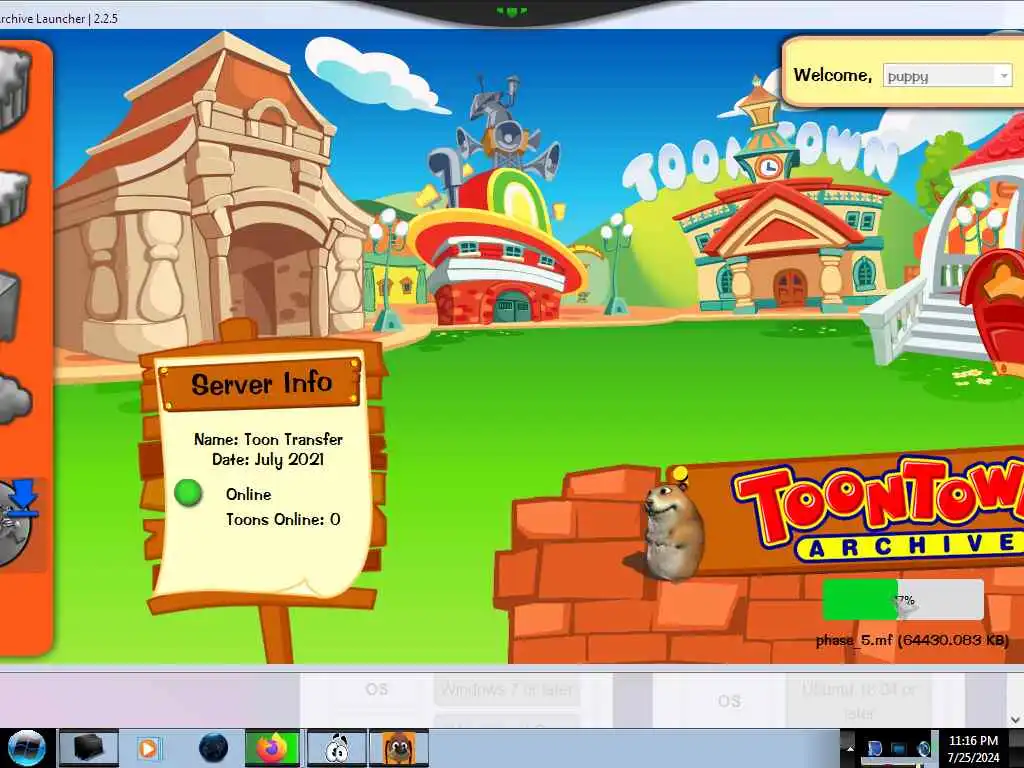Viewport: 1024px width, 768px height.
Task: Click the Archive Launcher 2.2.5 title text
Action: 59,18
